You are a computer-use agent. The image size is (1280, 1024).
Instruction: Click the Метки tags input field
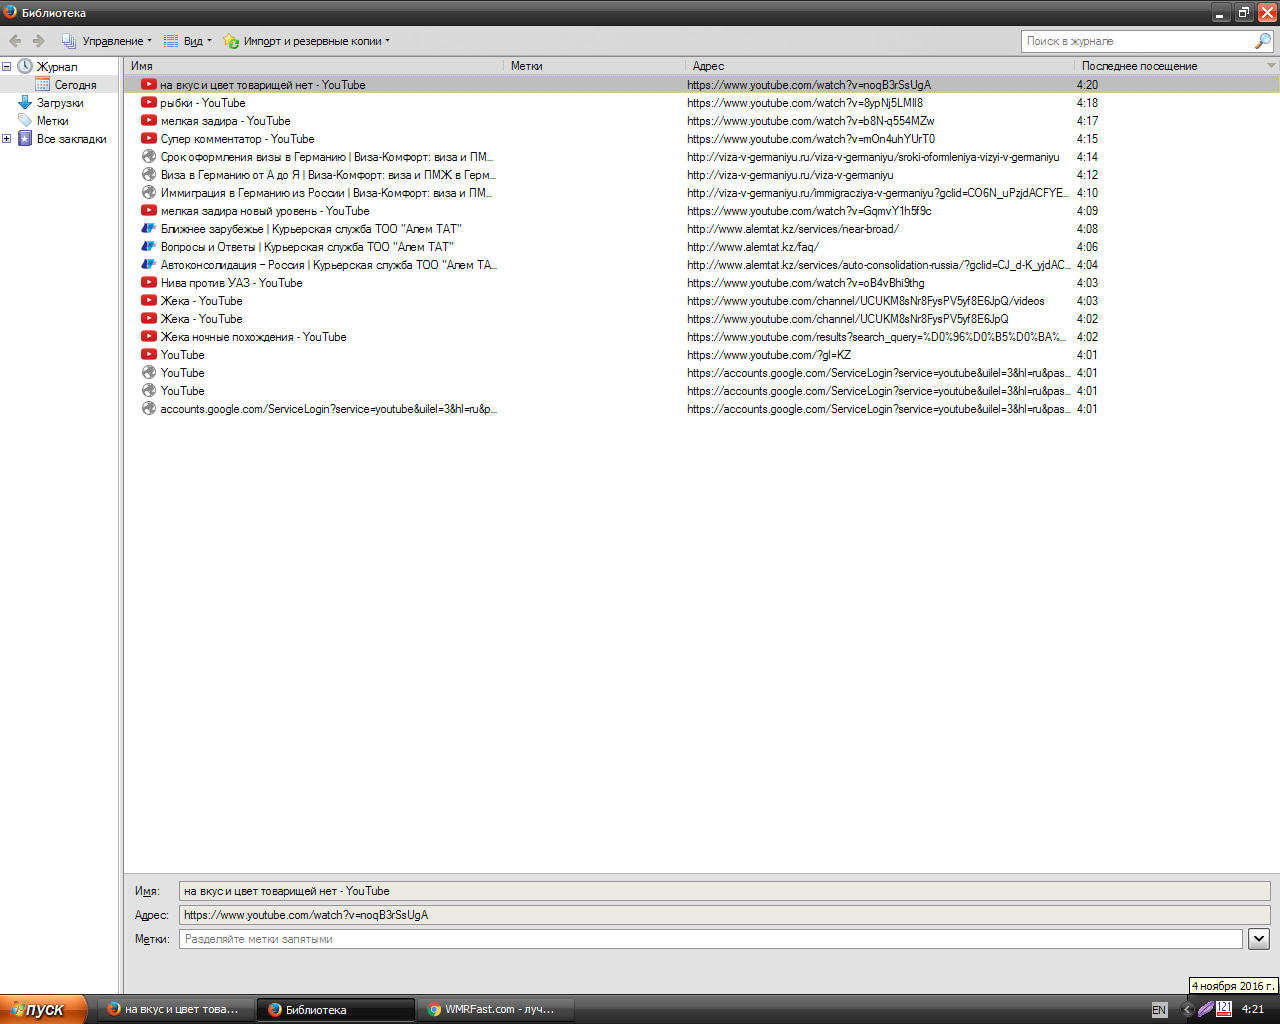[710, 939]
